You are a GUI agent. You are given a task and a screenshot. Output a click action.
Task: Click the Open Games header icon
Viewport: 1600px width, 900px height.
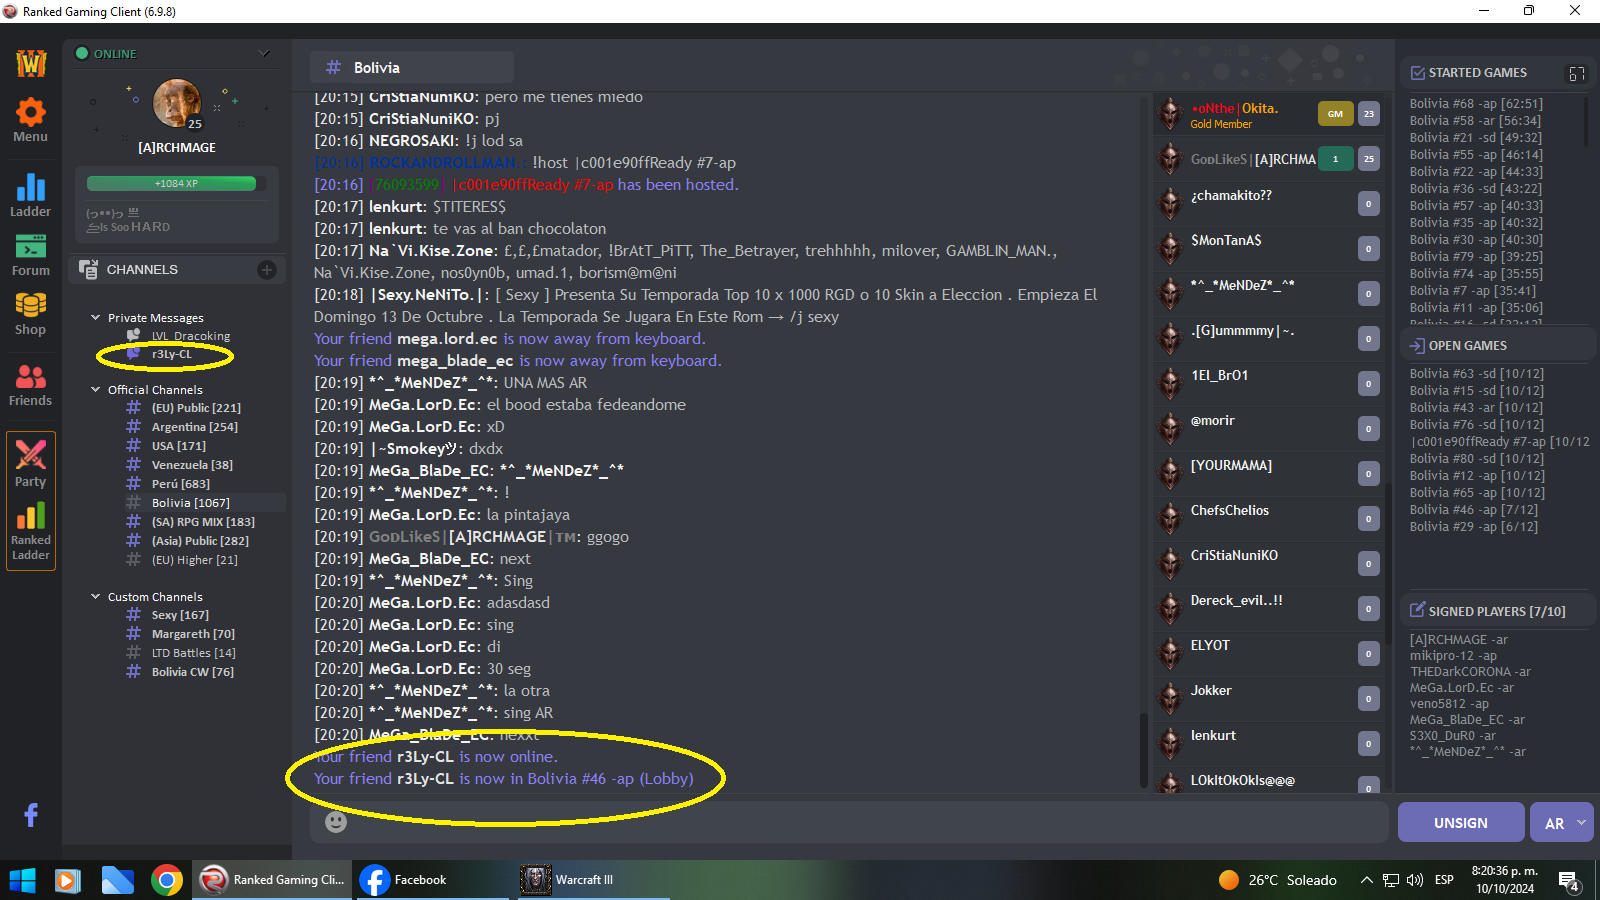(x=1418, y=346)
